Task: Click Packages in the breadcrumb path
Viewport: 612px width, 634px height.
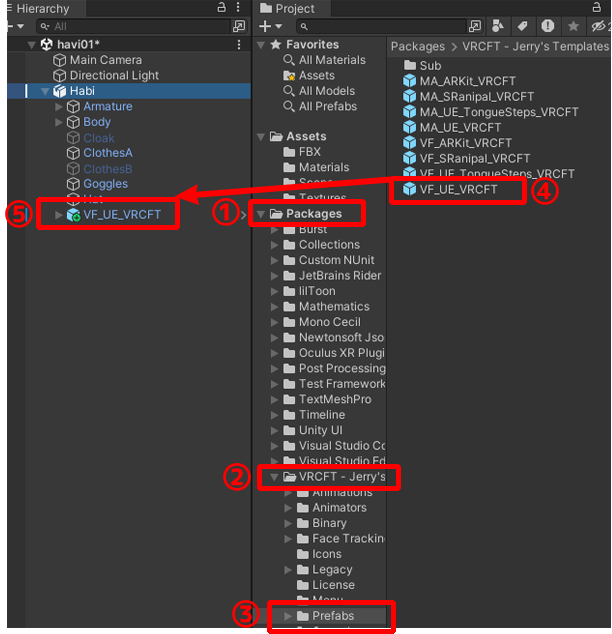Action: (418, 47)
